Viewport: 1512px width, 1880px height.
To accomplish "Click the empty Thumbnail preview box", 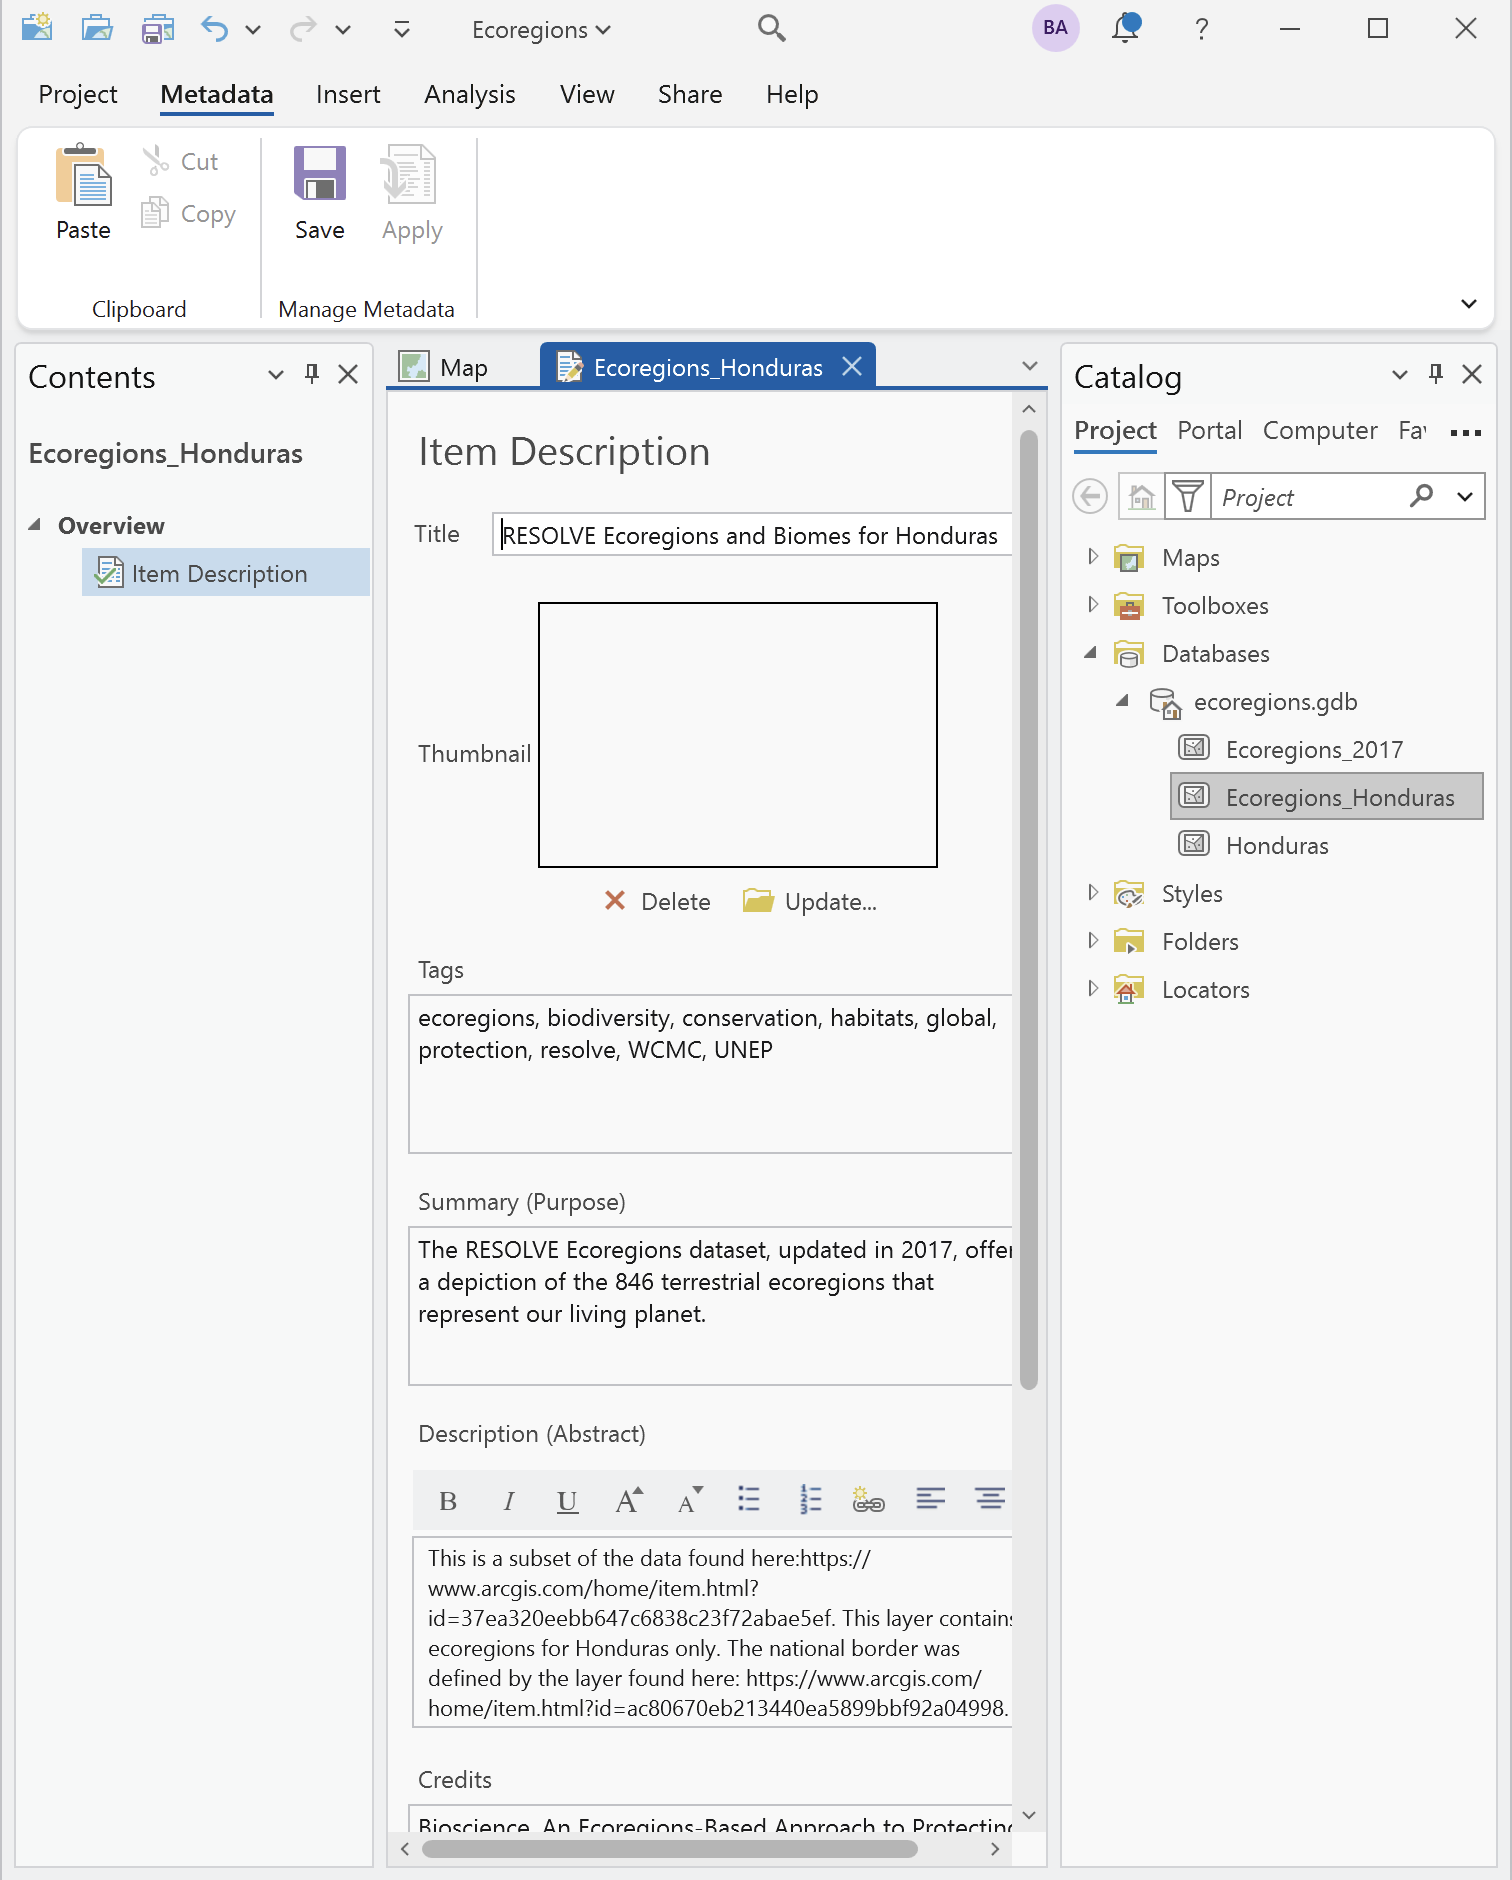I will (738, 735).
